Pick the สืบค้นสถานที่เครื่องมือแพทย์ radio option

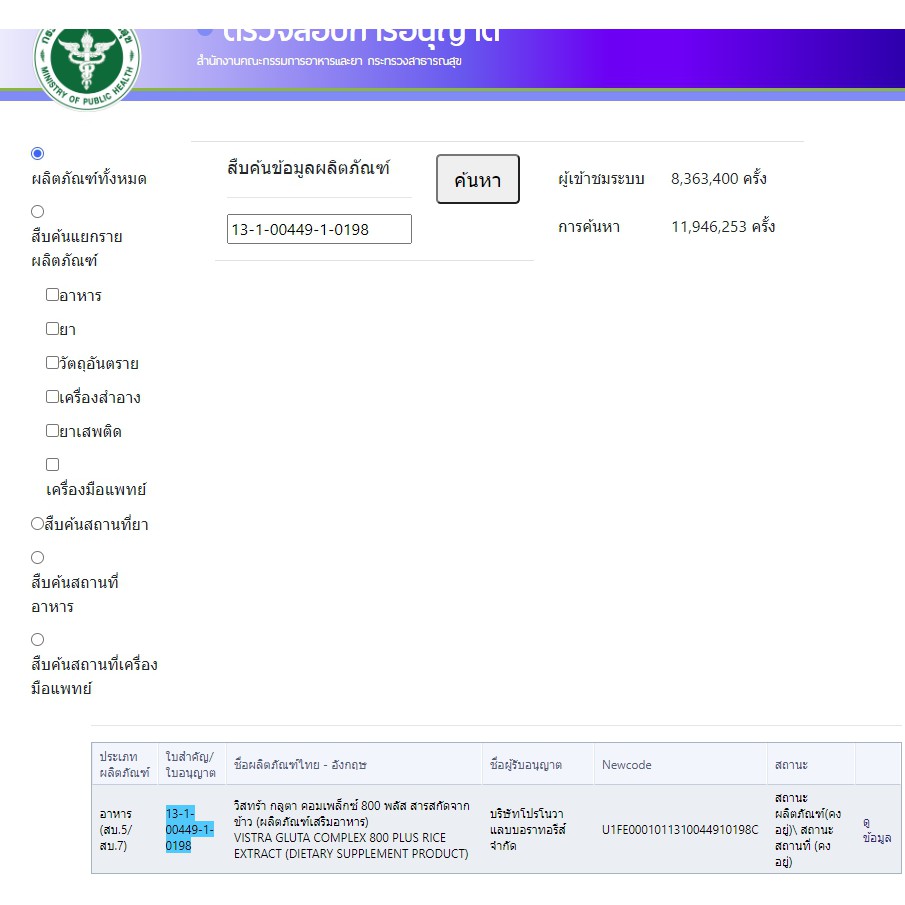pos(38,640)
